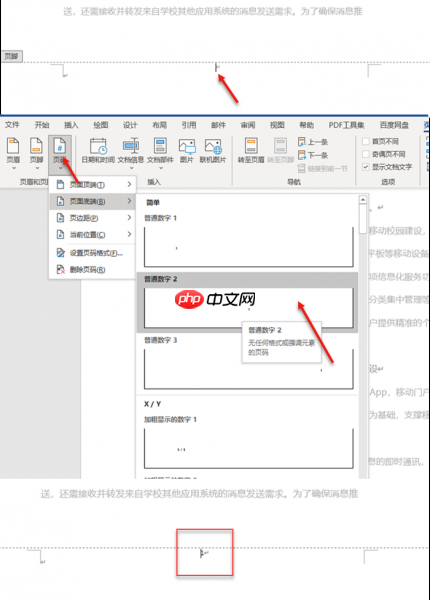Click the 转至页眉 go to header icon
The width and height of the screenshot is (430, 600).
pyautogui.click(x=251, y=150)
